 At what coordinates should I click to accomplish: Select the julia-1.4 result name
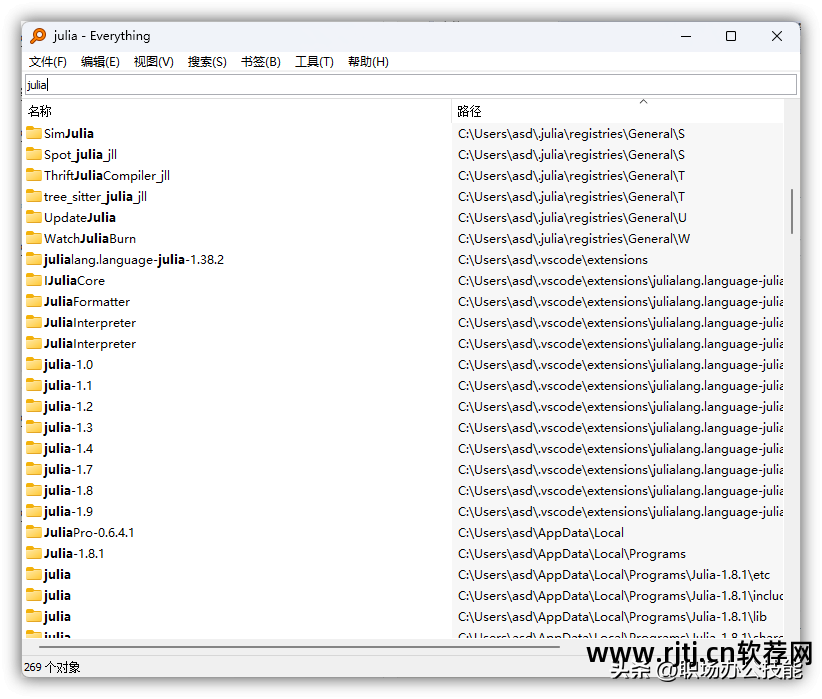coord(68,448)
